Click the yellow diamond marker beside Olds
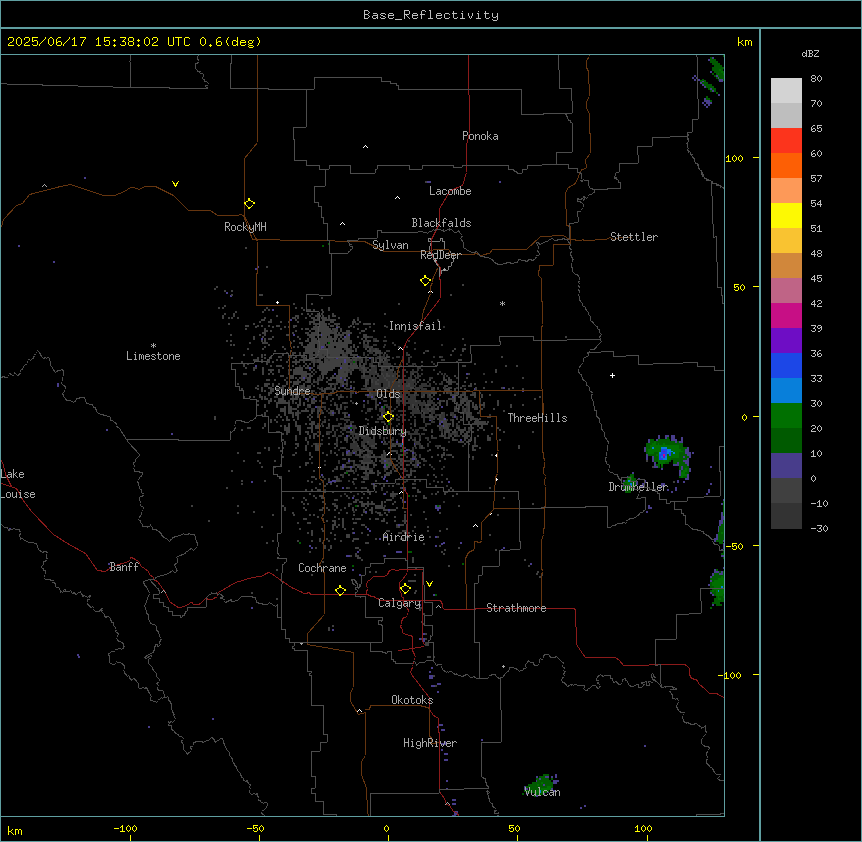Viewport: 862px width, 842px height. (388, 417)
